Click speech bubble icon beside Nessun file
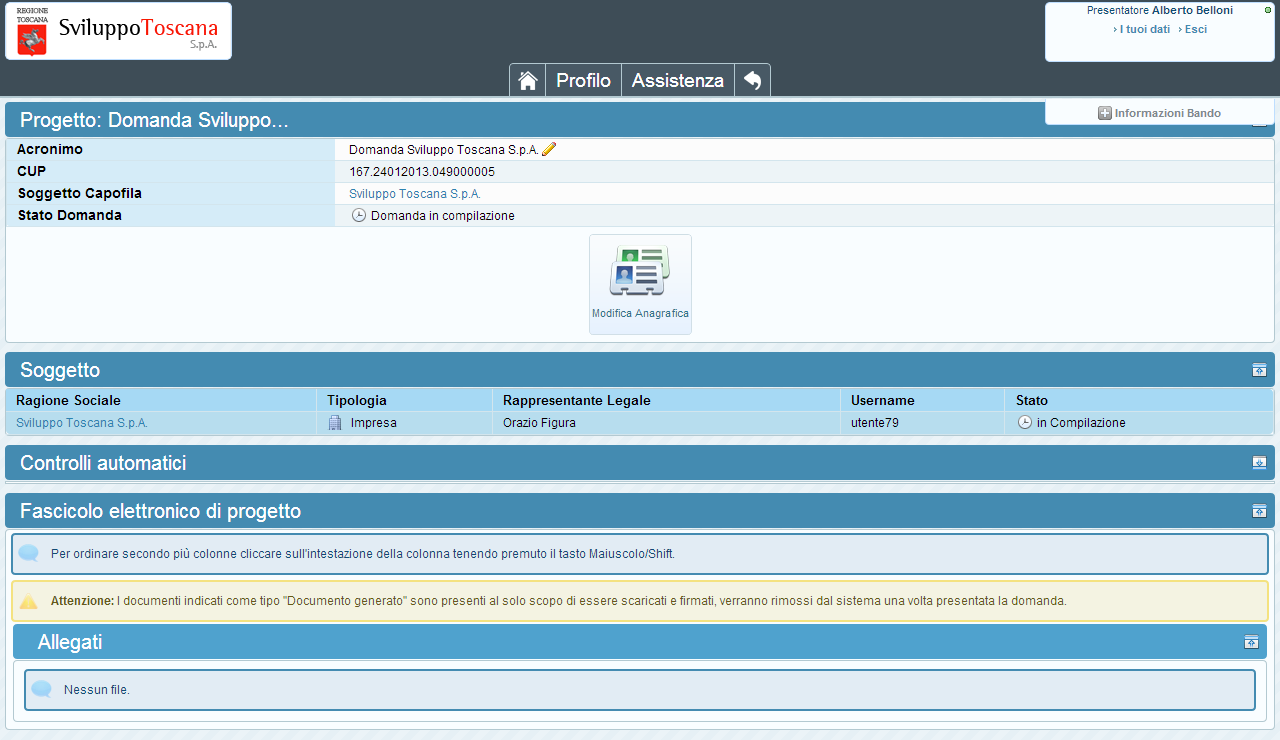This screenshot has width=1280, height=740. pyautogui.click(x=41, y=689)
